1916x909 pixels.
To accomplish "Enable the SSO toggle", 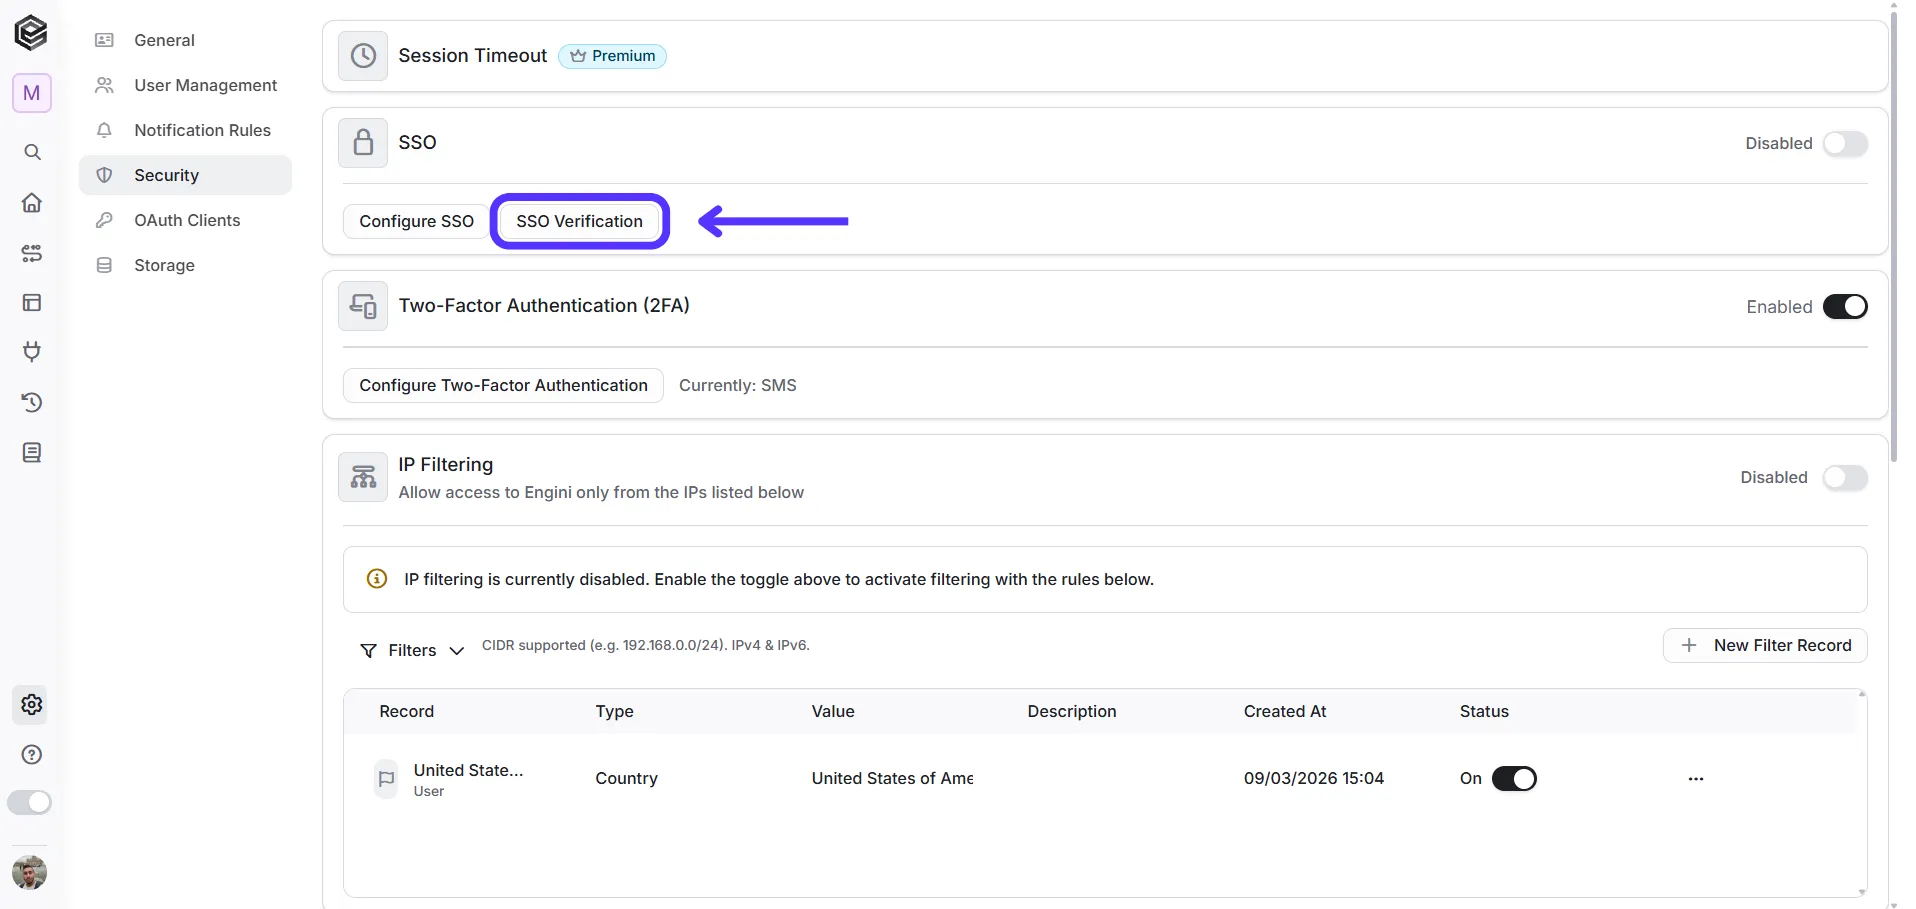I will 1845,144.
